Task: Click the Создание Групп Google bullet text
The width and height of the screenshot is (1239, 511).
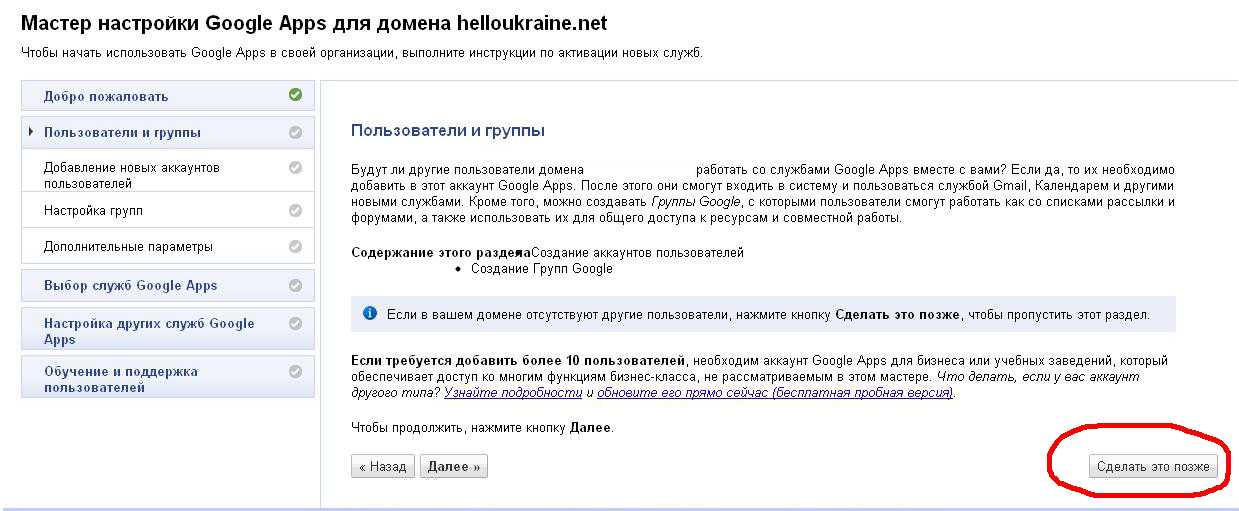Action: pos(541,268)
